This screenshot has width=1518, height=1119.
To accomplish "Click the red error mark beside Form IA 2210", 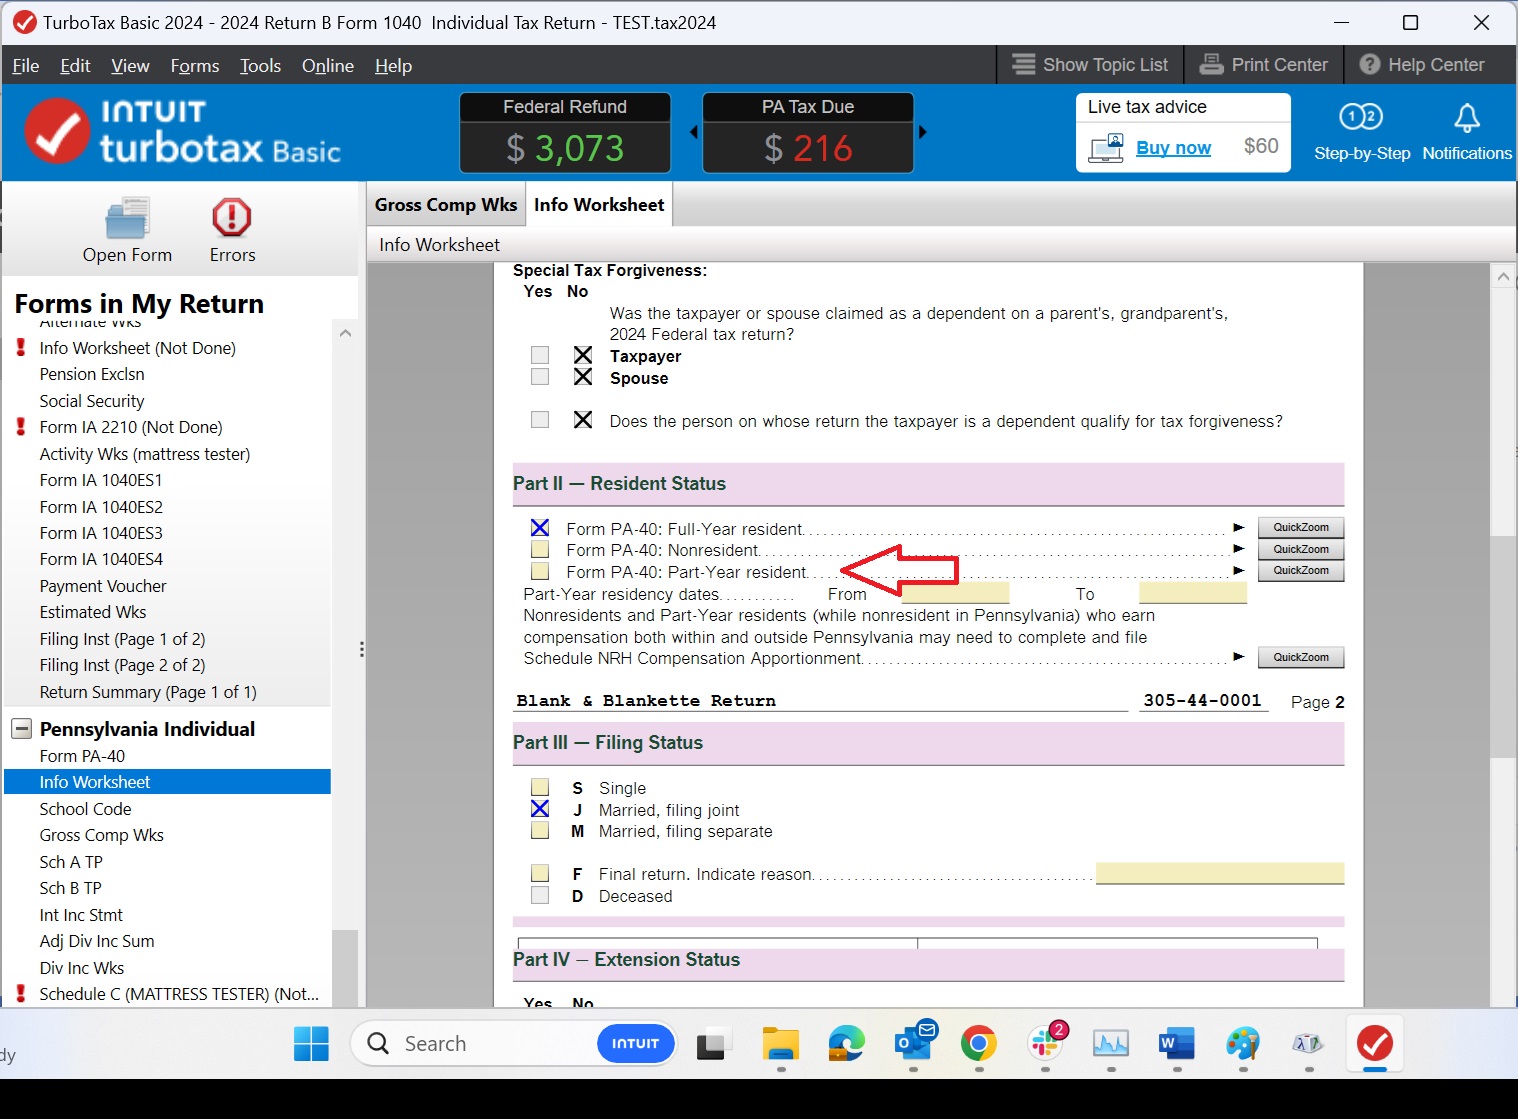I will pyautogui.click(x=21, y=427).
